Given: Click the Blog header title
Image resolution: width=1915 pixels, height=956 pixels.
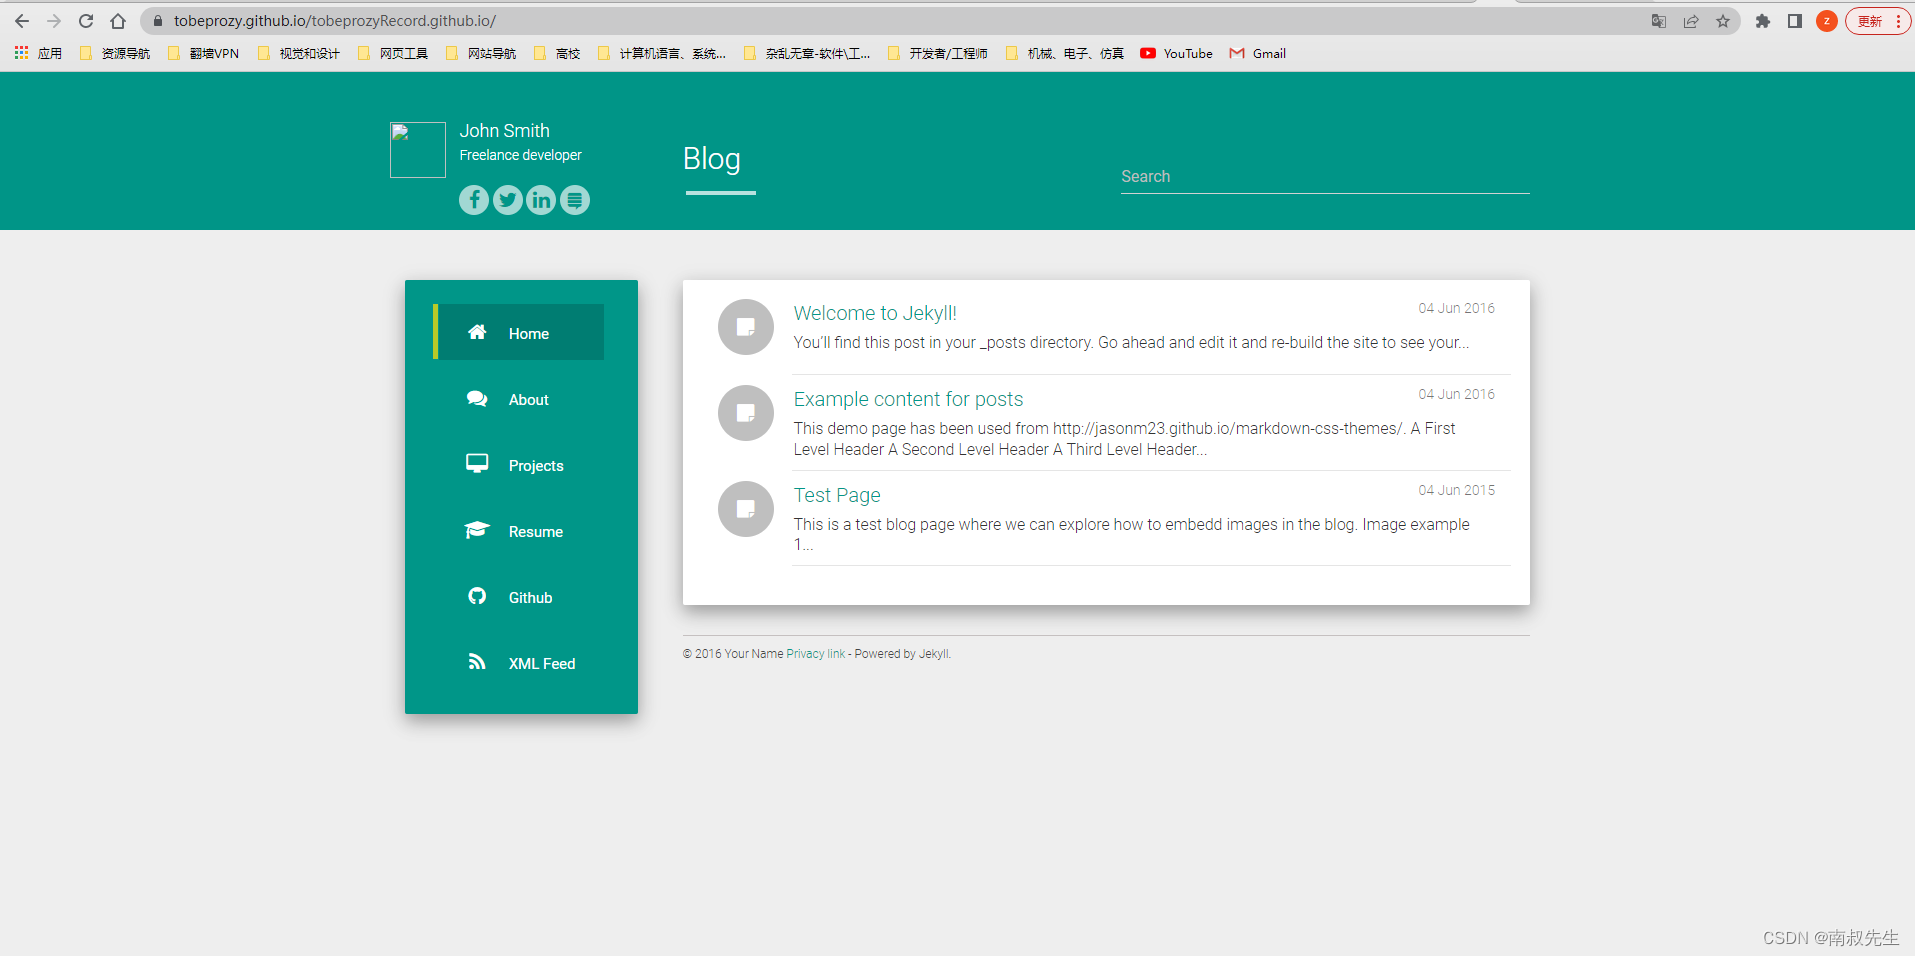Looking at the screenshot, I should (712, 159).
